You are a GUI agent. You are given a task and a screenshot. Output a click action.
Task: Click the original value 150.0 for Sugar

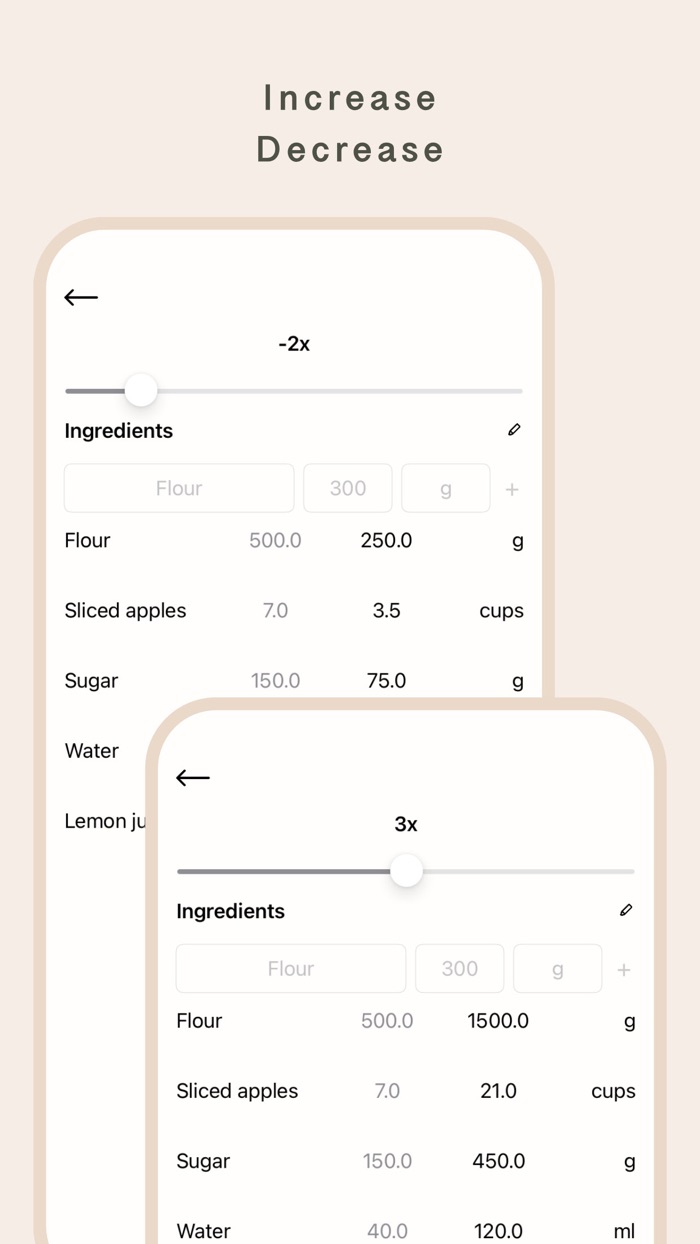pos(275,680)
